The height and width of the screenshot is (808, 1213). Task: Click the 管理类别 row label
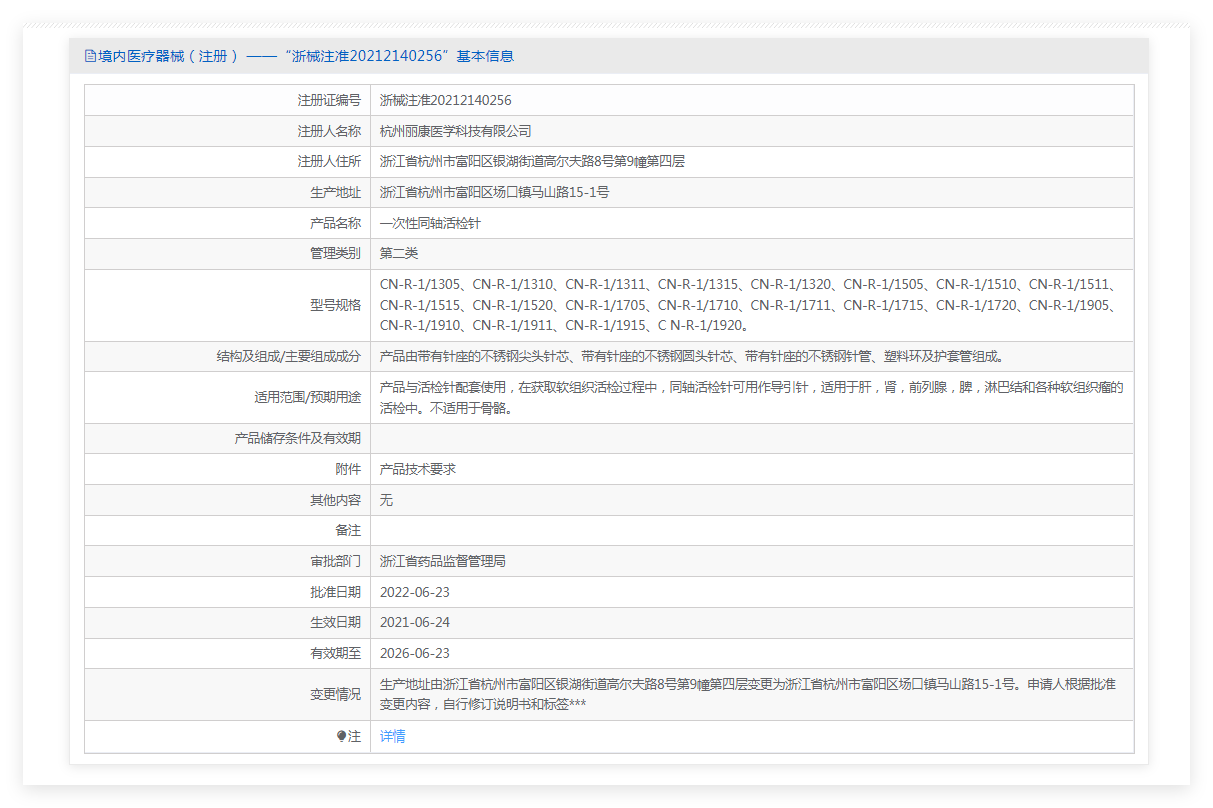pyautogui.click(x=335, y=254)
